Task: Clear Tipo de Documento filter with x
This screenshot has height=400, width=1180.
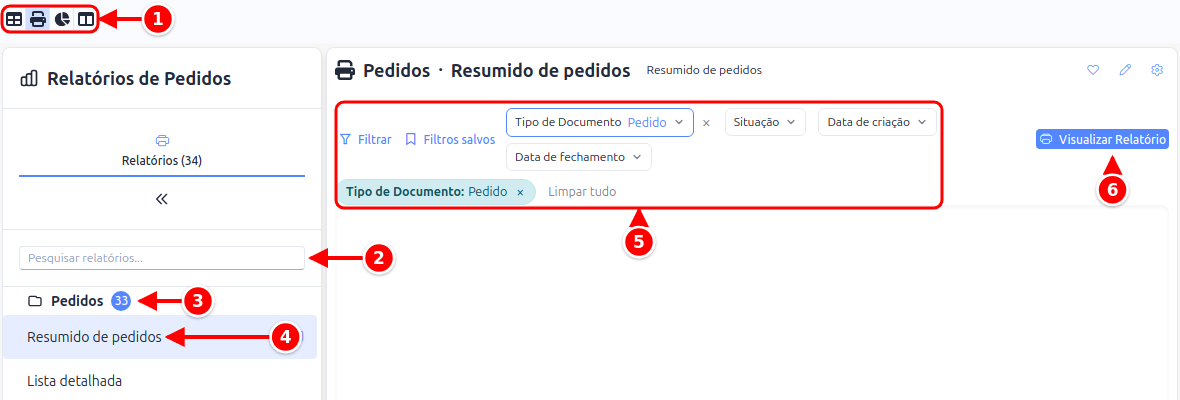Action: (706, 123)
